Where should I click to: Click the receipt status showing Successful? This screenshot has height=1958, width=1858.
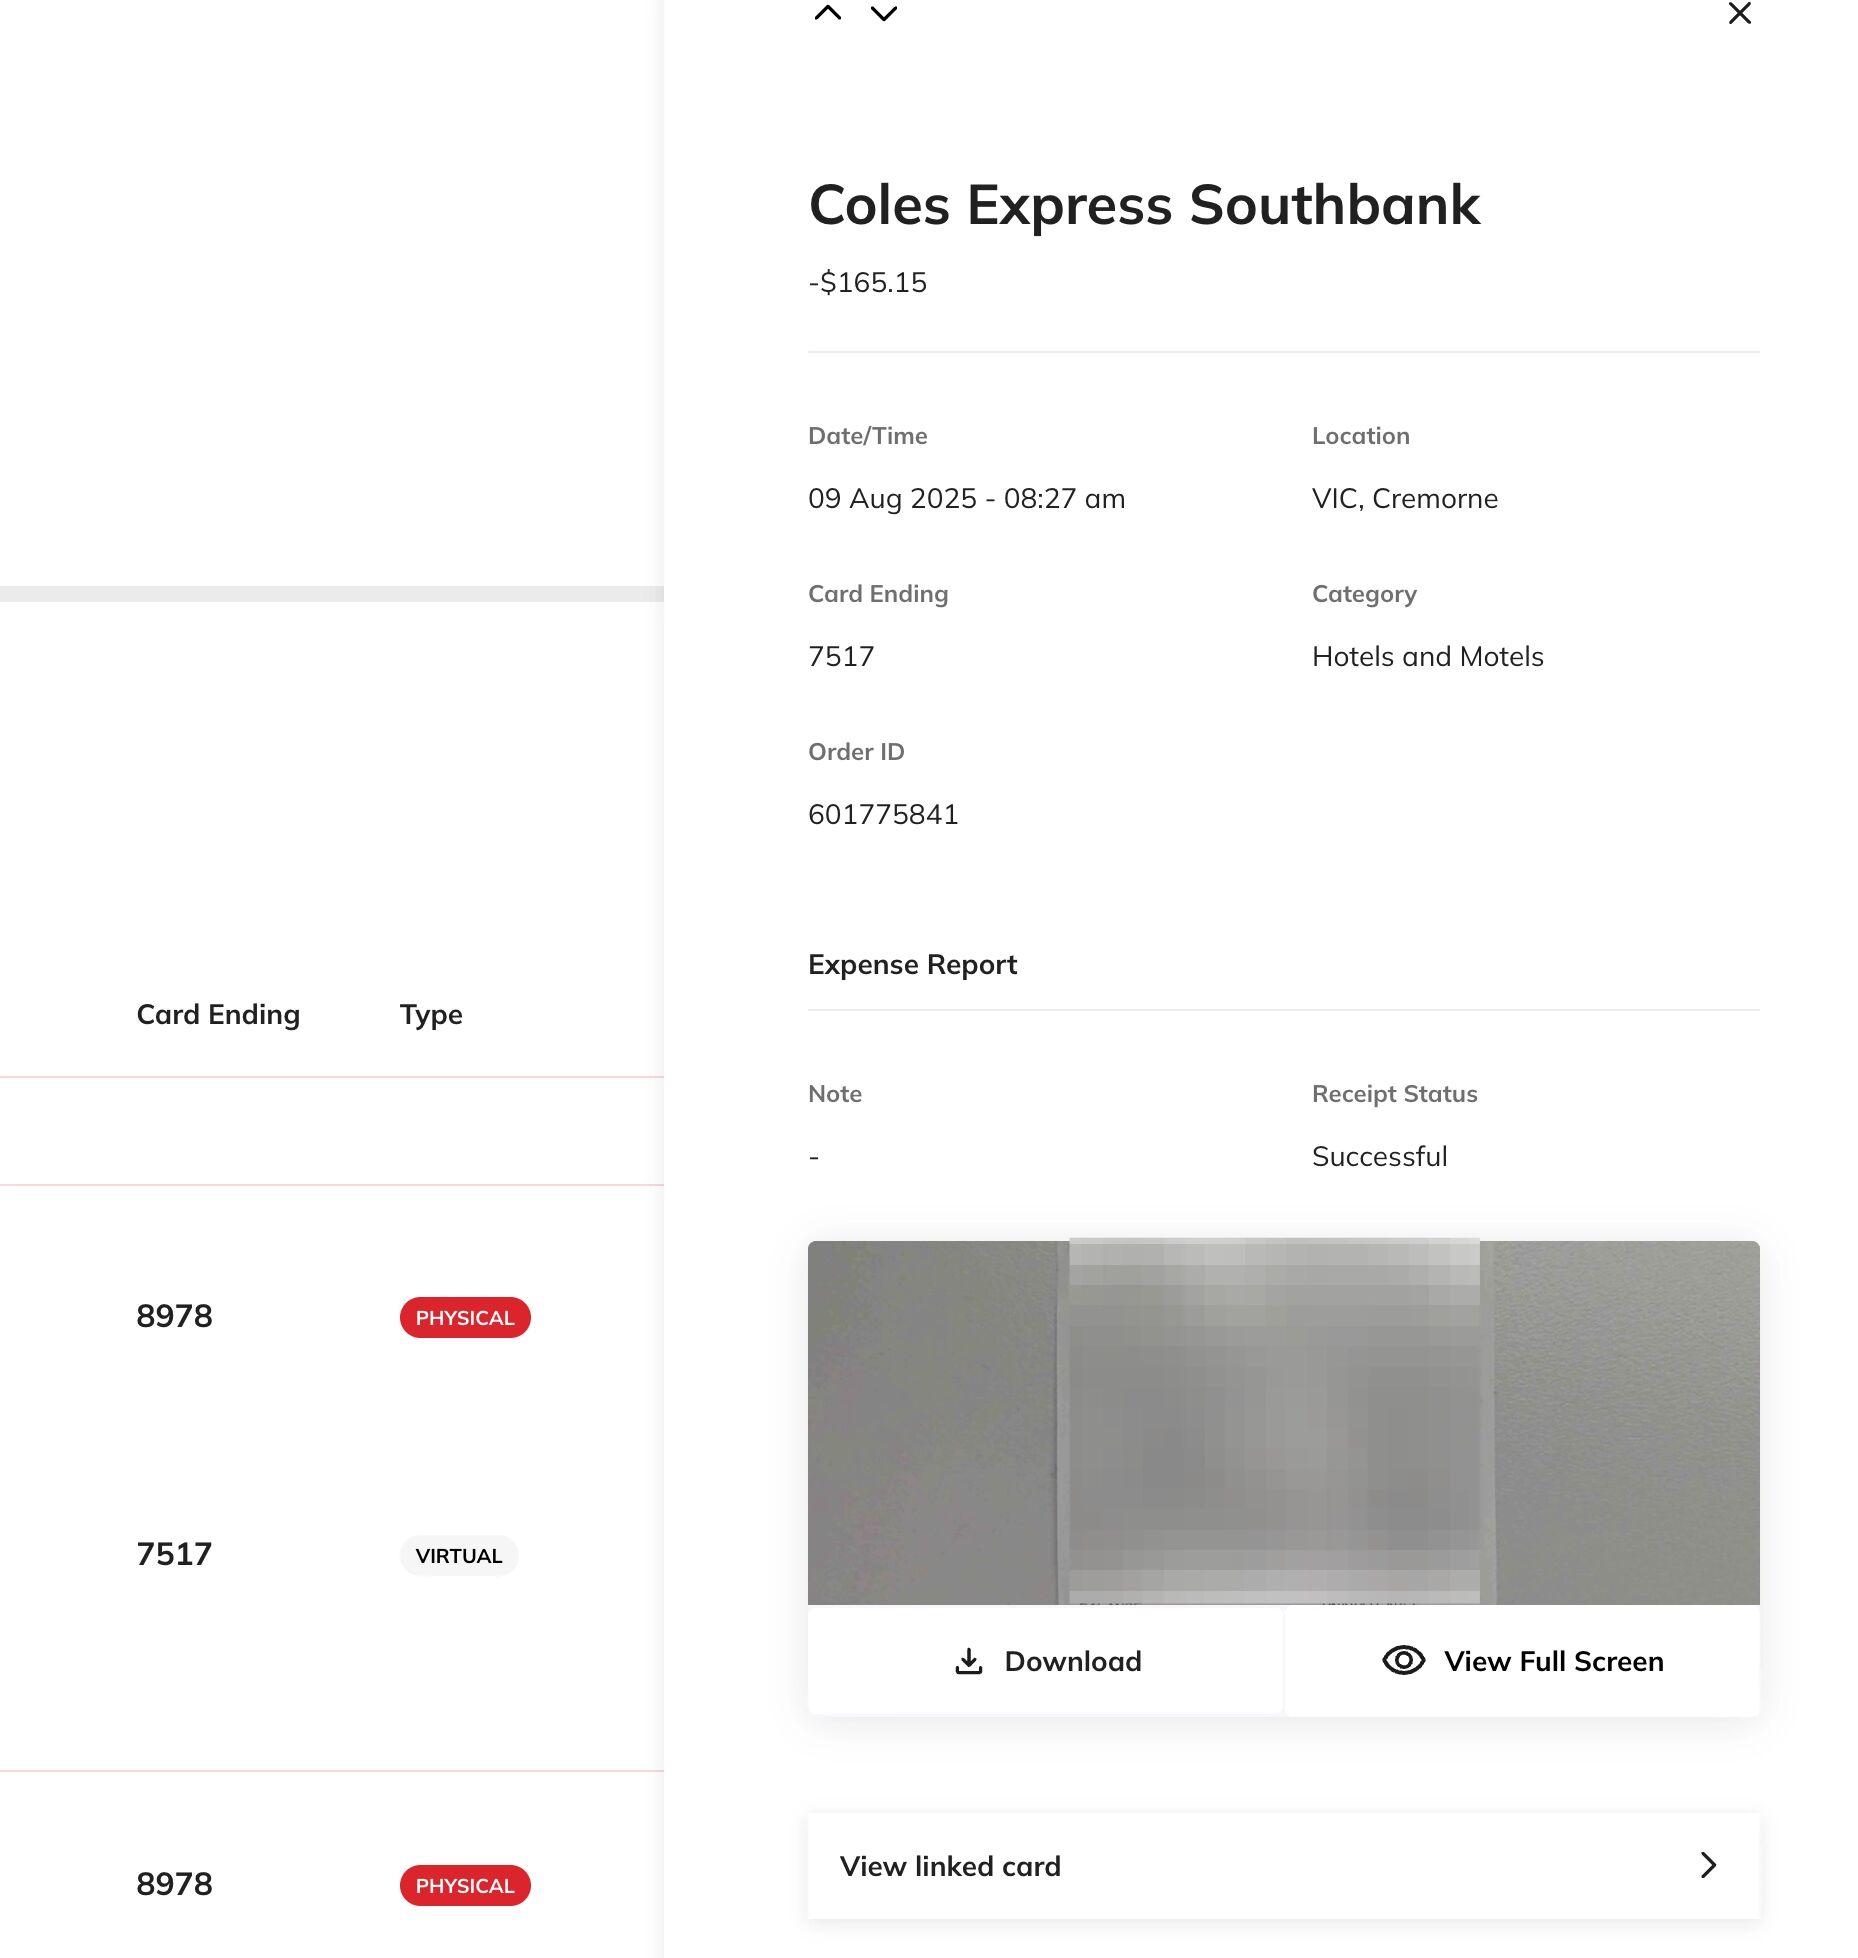pyautogui.click(x=1379, y=1156)
